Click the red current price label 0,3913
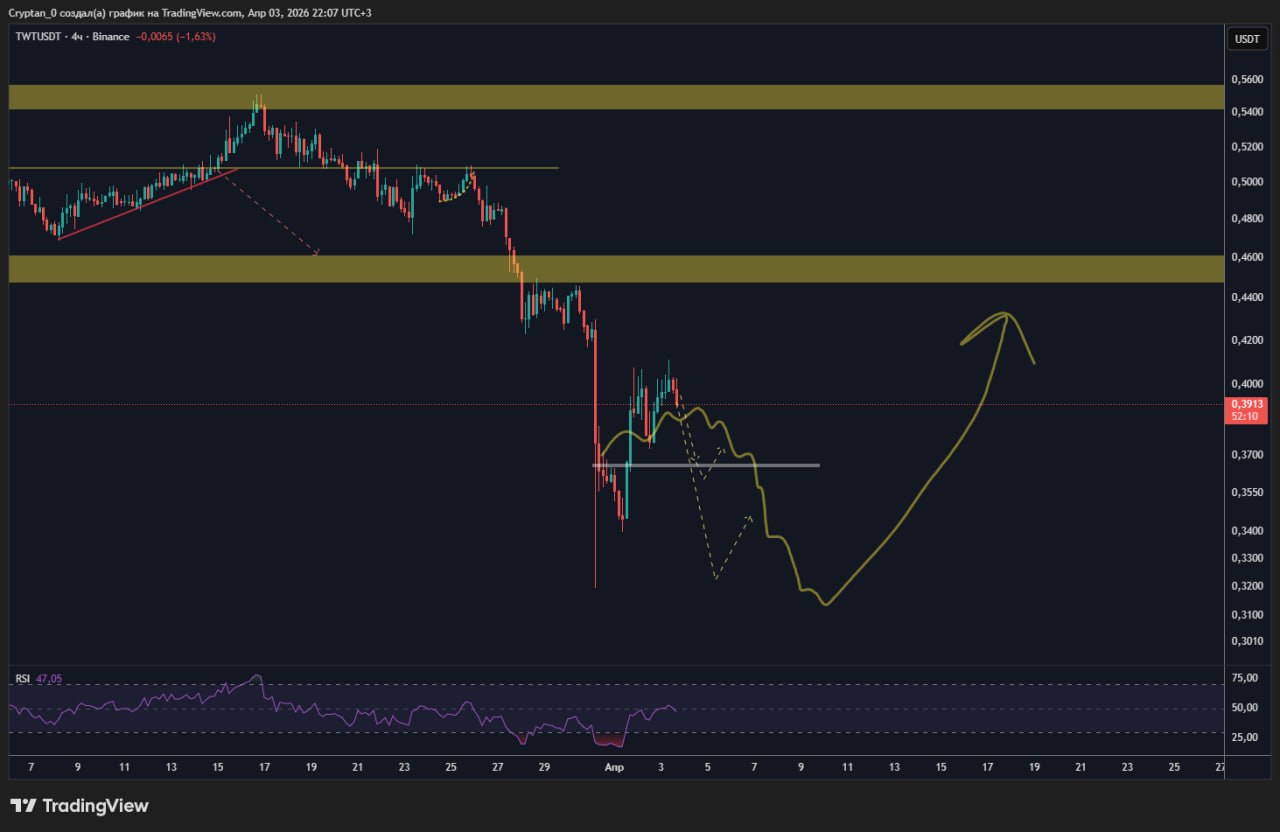 pyautogui.click(x=1246, y=404)
